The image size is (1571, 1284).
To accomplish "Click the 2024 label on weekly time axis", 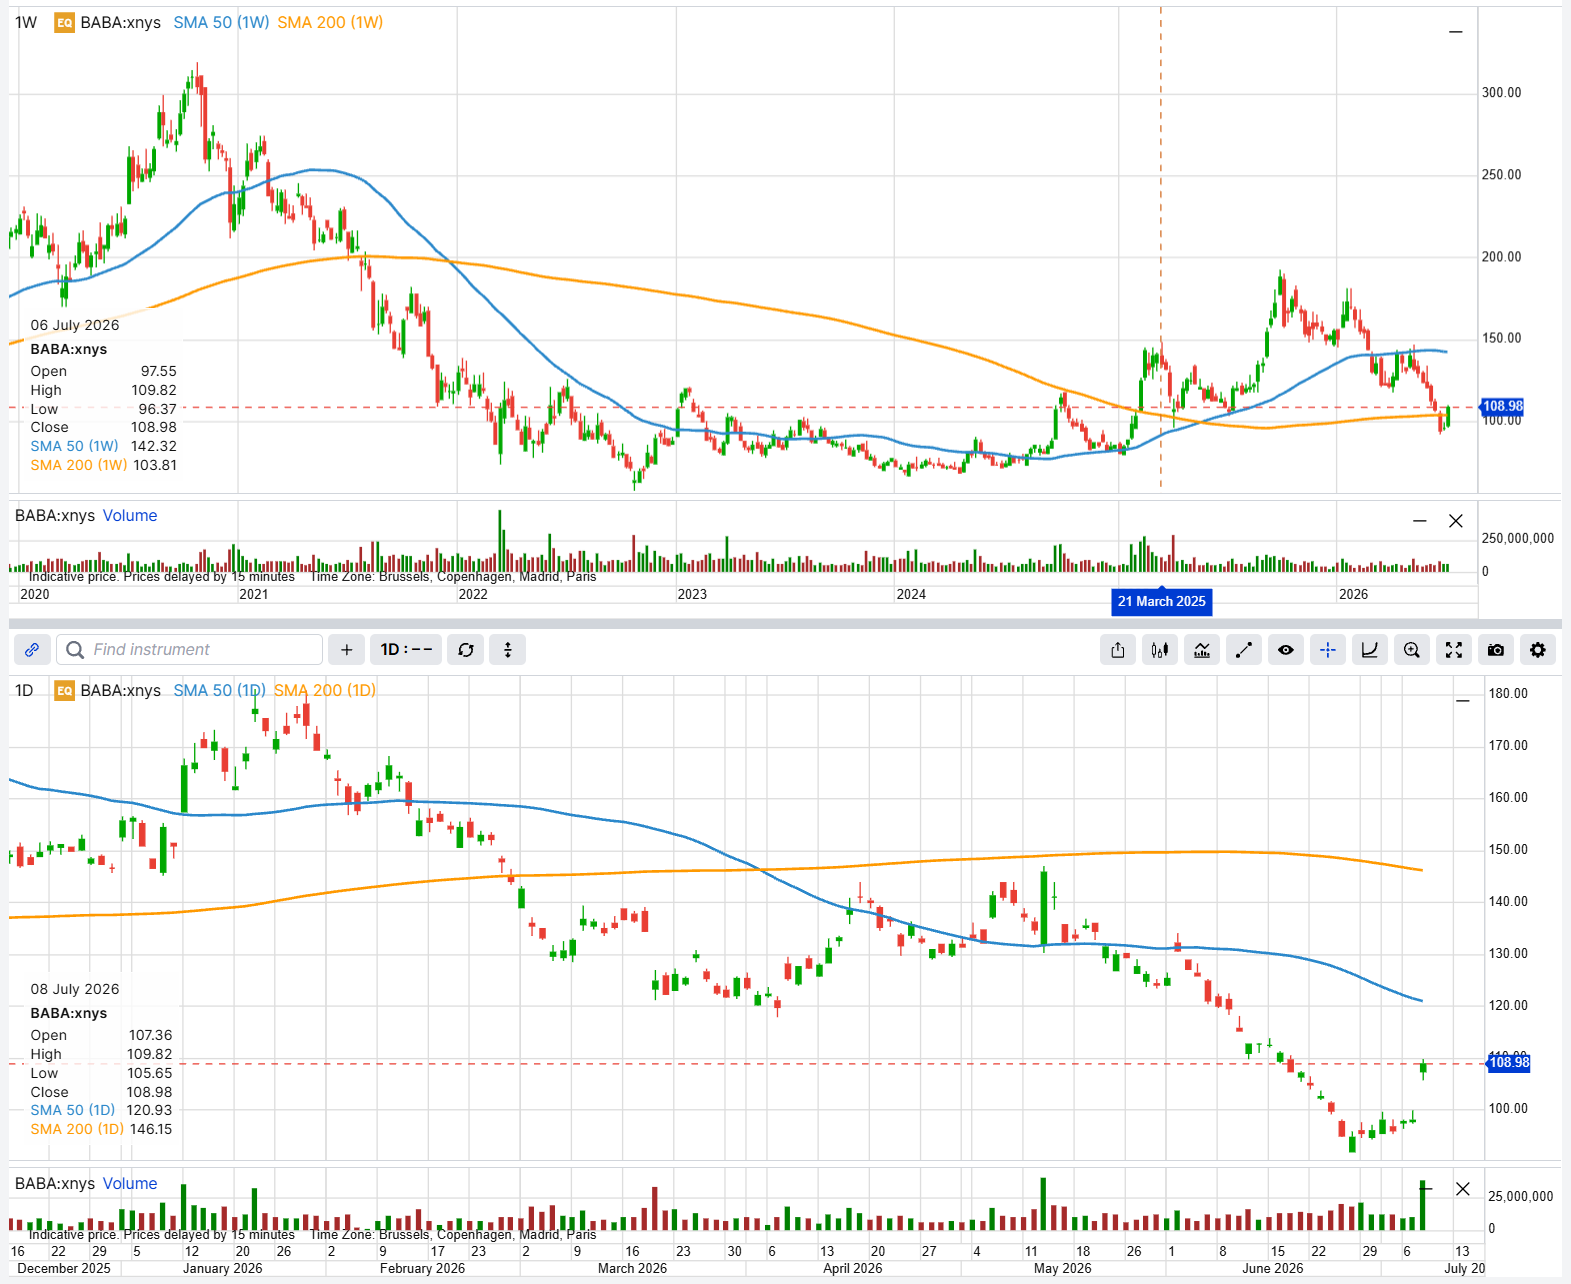I will click(911, 594).
